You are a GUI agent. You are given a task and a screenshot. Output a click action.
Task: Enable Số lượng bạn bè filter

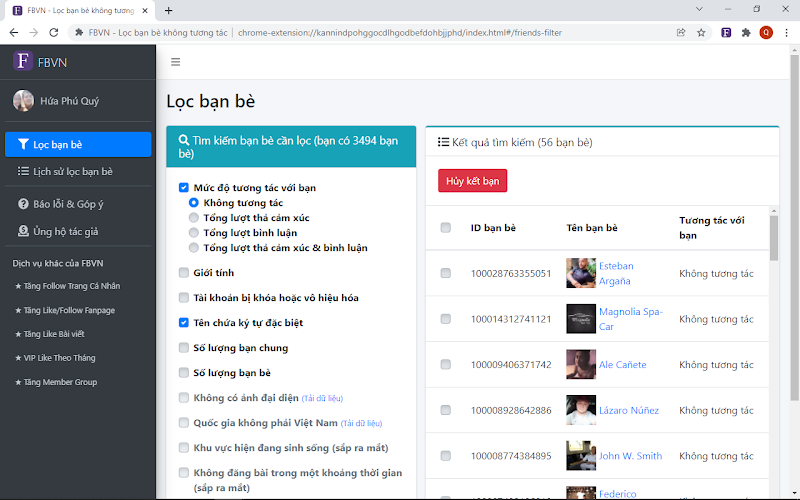point(184,372)
